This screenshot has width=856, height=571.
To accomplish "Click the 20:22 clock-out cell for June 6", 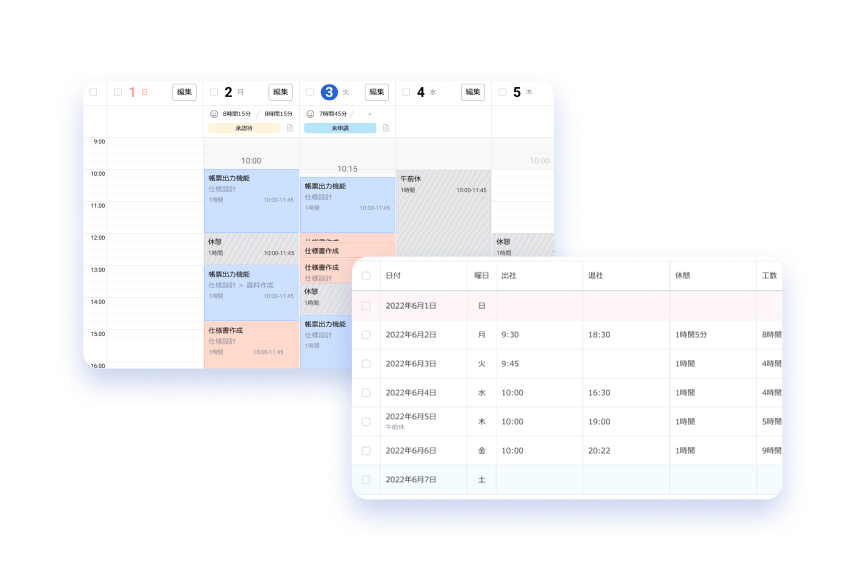I will pos(600,451).
